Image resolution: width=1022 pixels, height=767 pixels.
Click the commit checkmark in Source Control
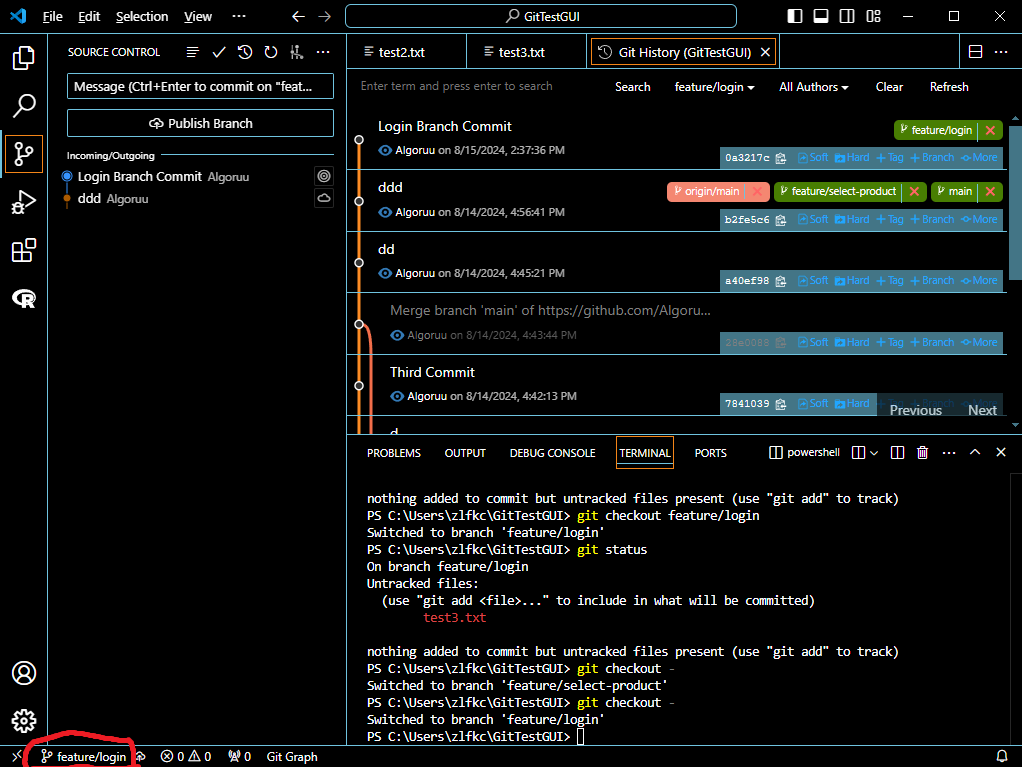pyautogui.click(x=219, y=52)
